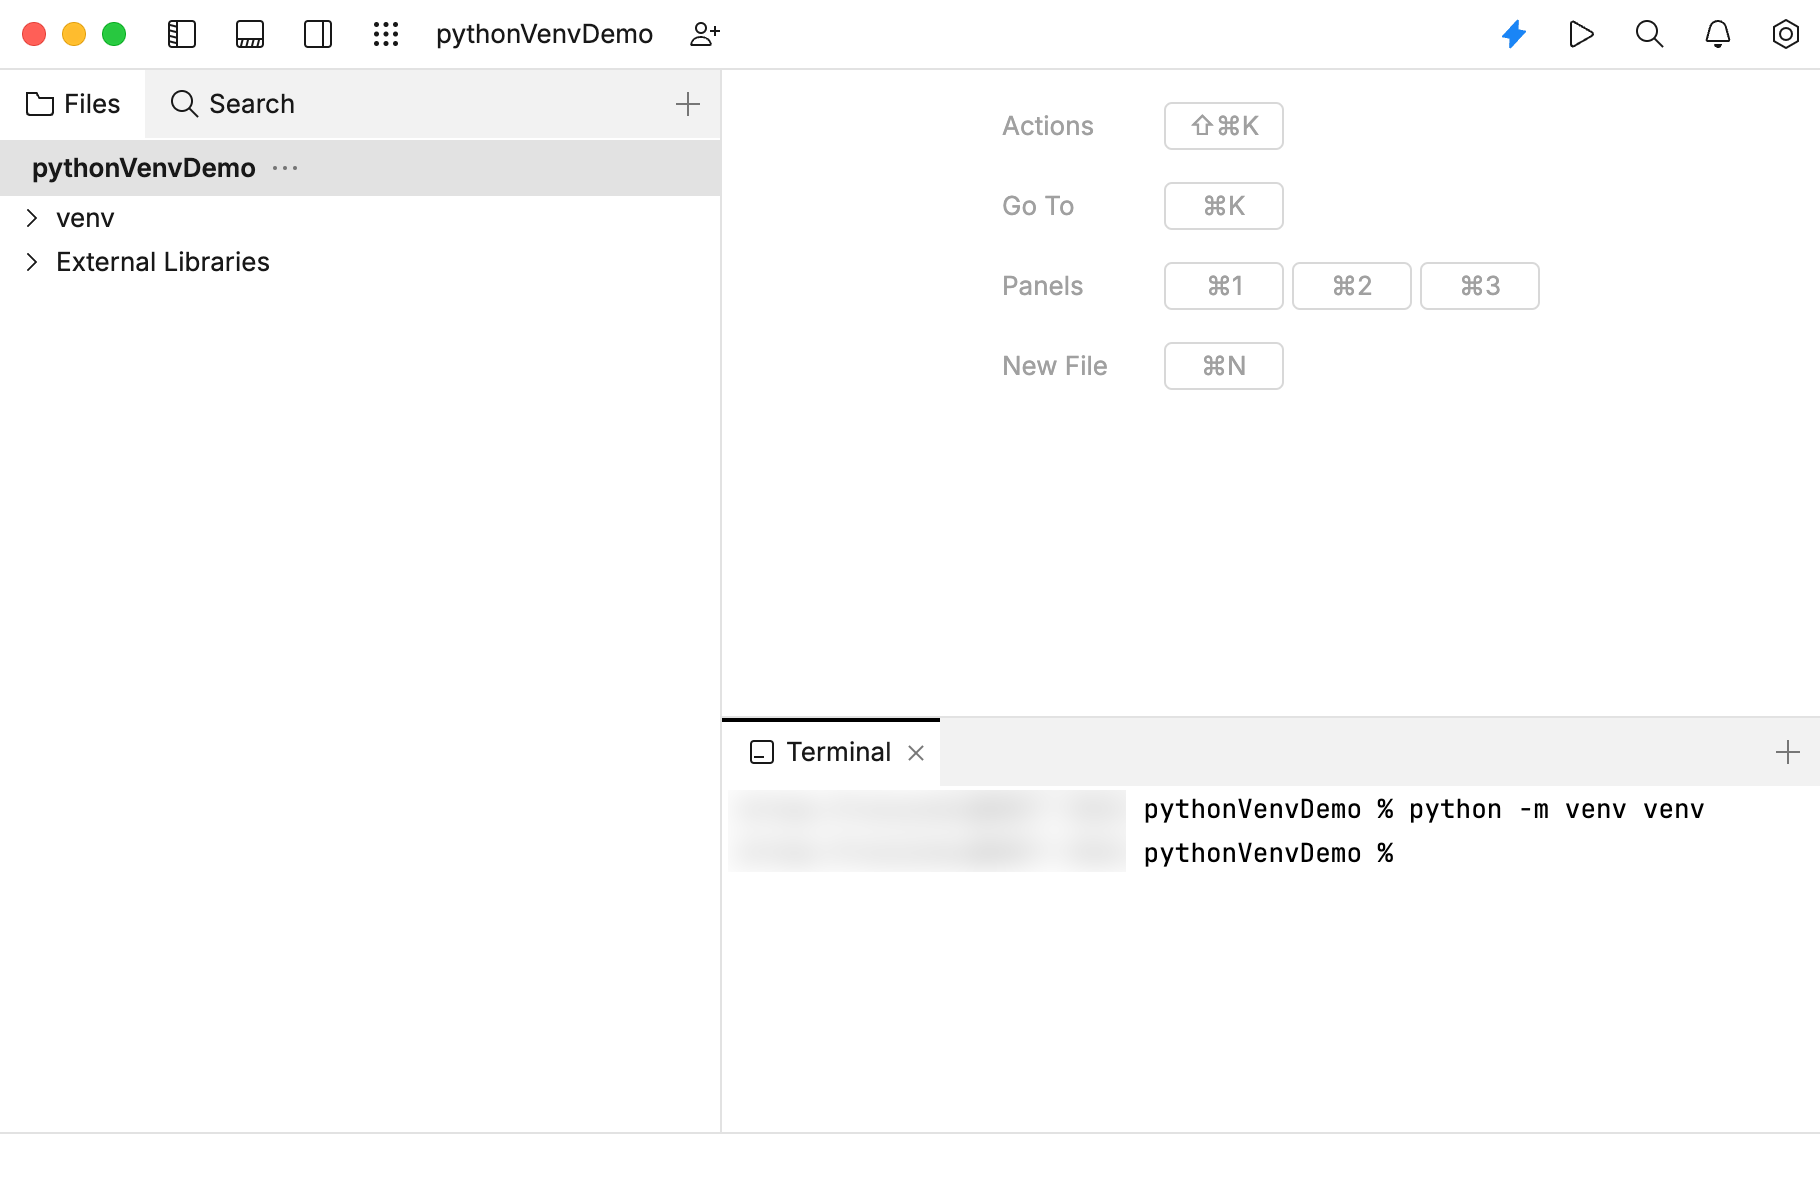1820x1180 pixels.
Task: Click the add collaborator icon
Action: tap(705, 34)
